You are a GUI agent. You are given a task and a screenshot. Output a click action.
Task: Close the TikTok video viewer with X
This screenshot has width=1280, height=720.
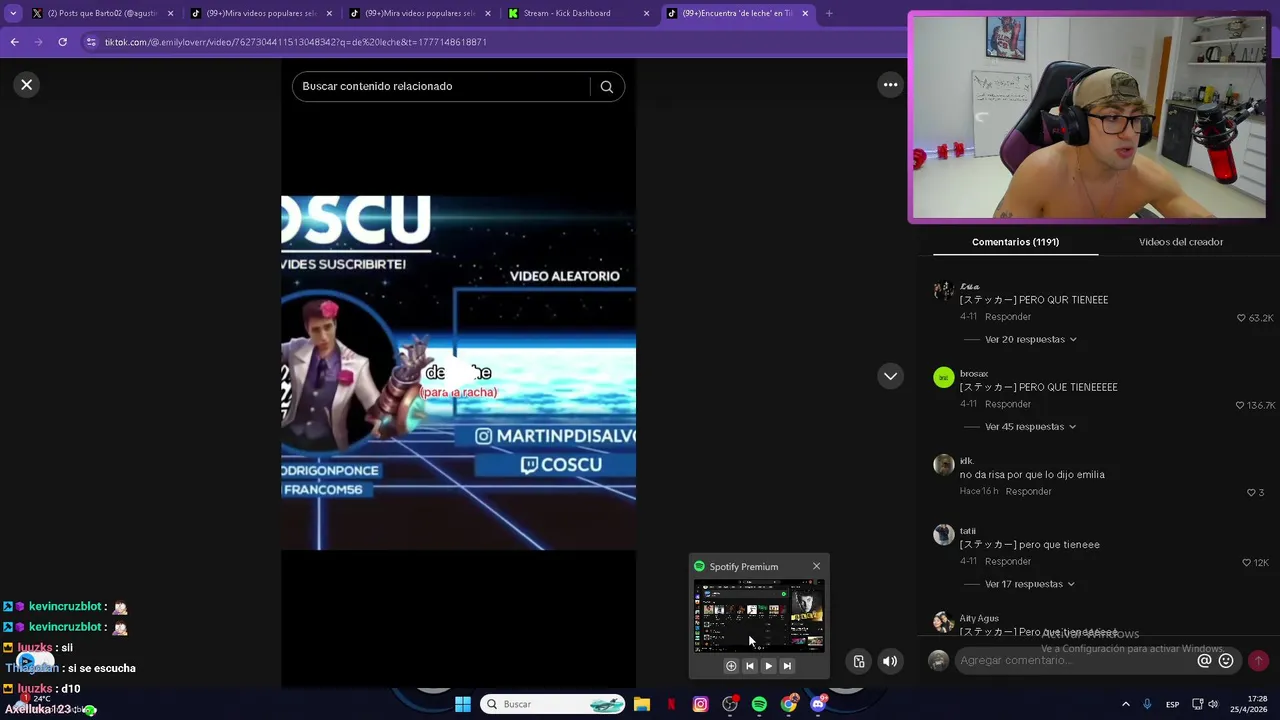point(27,85)
